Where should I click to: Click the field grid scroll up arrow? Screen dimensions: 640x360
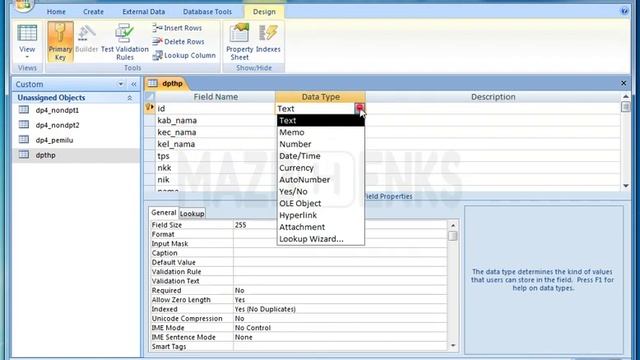click(626, 96)
